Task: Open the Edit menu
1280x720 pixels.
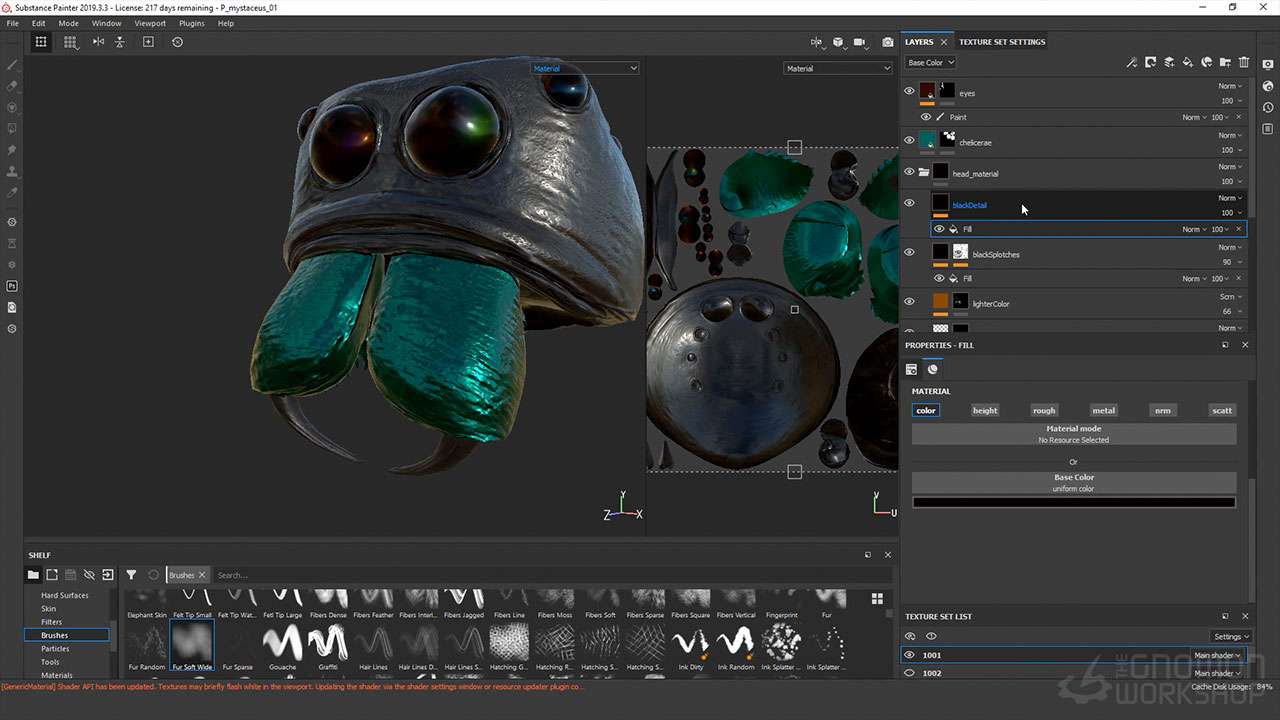Action: (38, 23)
